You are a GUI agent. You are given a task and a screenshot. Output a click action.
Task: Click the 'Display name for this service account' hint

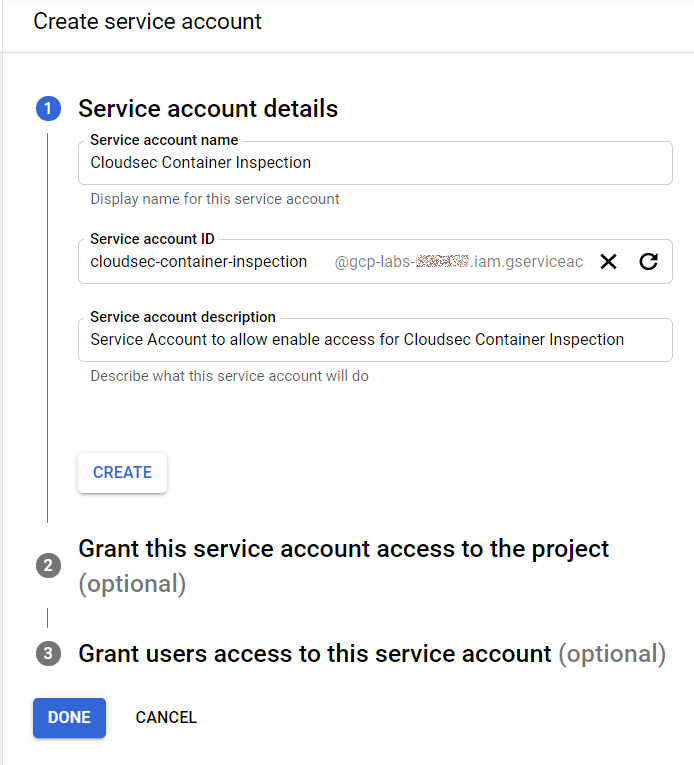[x=215, y=199]
